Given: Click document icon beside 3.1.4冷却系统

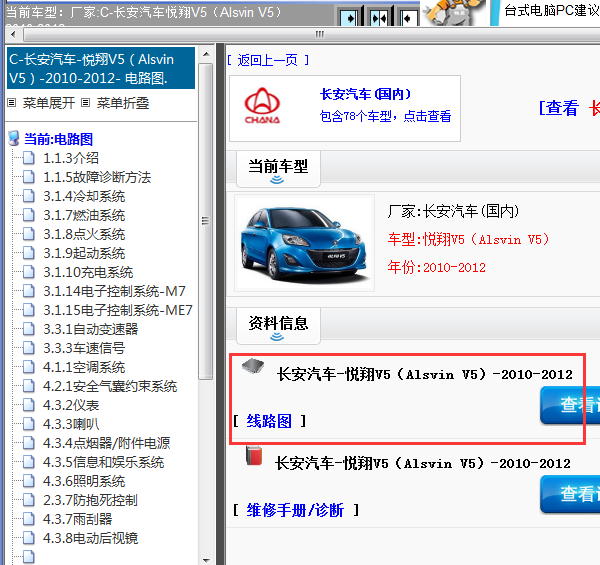Looking at the screenshot, I should coord(29,196).
